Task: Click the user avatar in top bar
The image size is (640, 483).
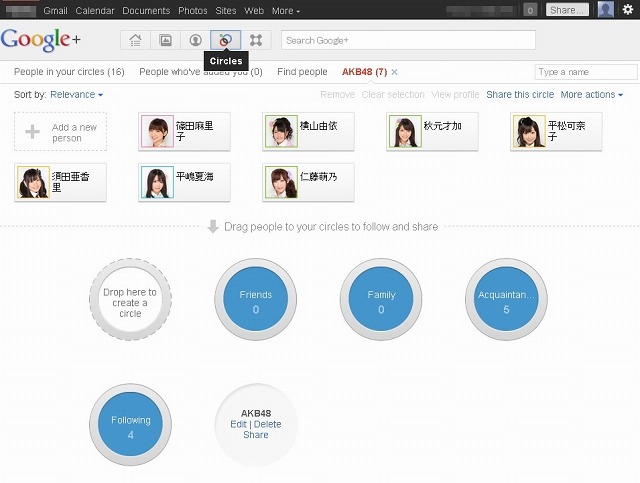Action: (x=606, y=9)
